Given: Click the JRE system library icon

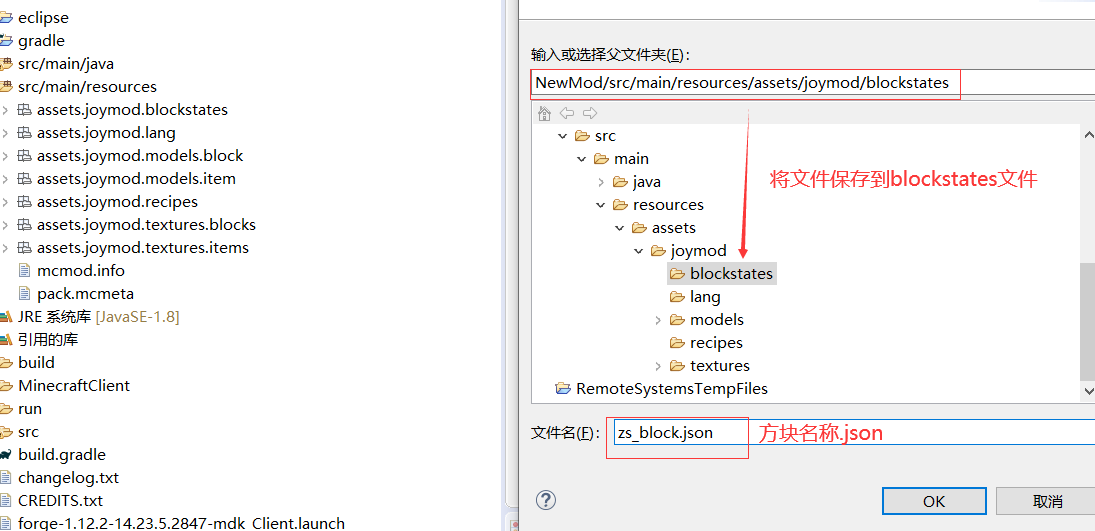Looking at the screenshot, I should [6, 317].
